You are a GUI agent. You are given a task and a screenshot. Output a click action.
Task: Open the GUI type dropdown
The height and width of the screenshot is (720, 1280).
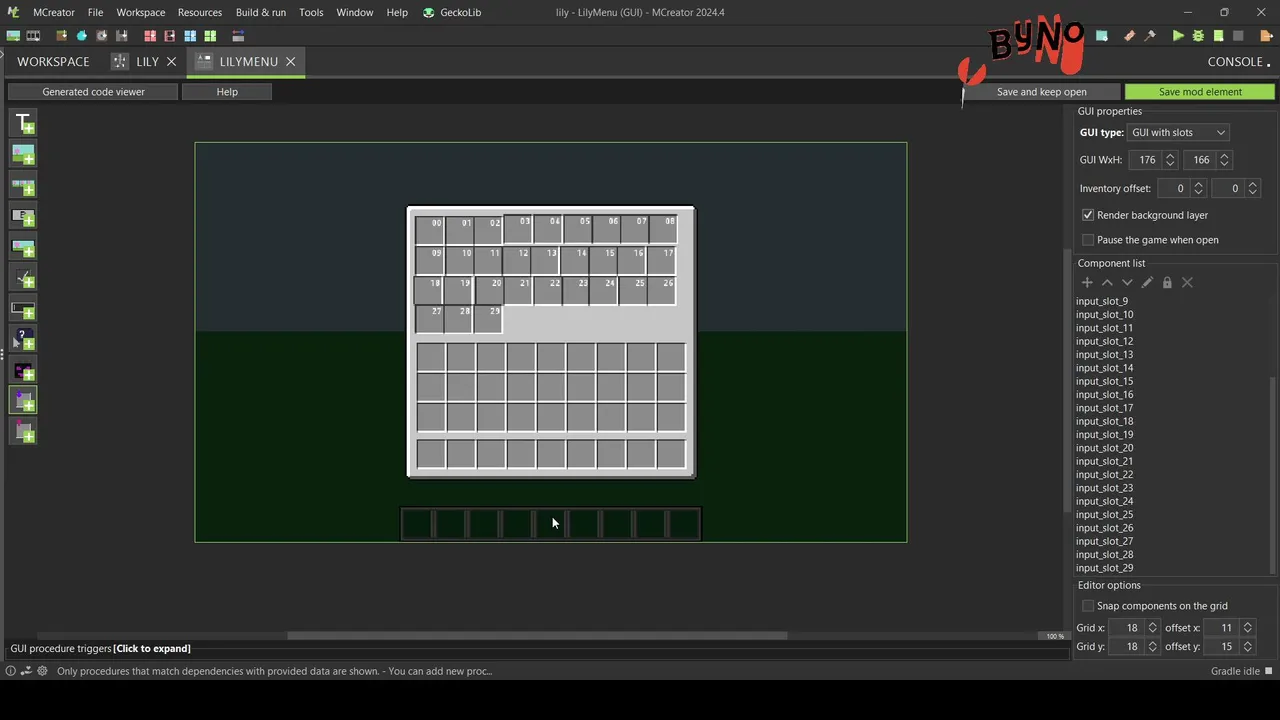tap(1178, 132)
